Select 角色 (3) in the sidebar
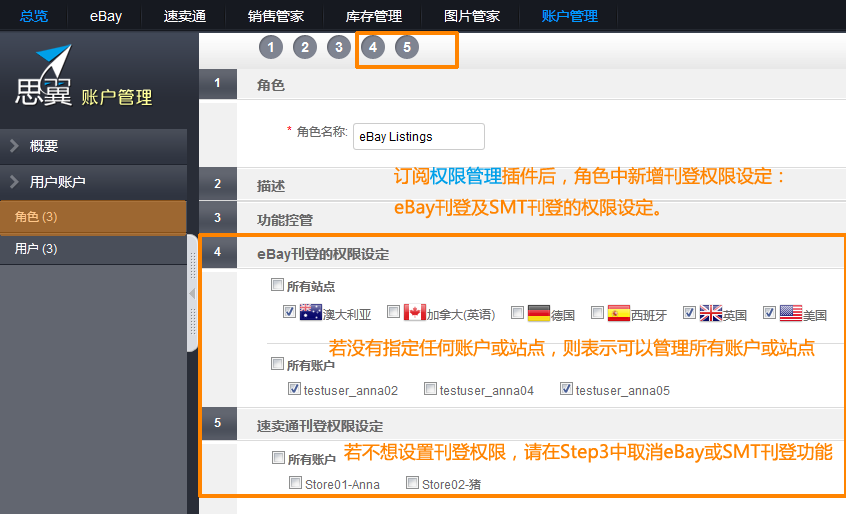Screen dimensions: 846x514 (x=93, y=217)
